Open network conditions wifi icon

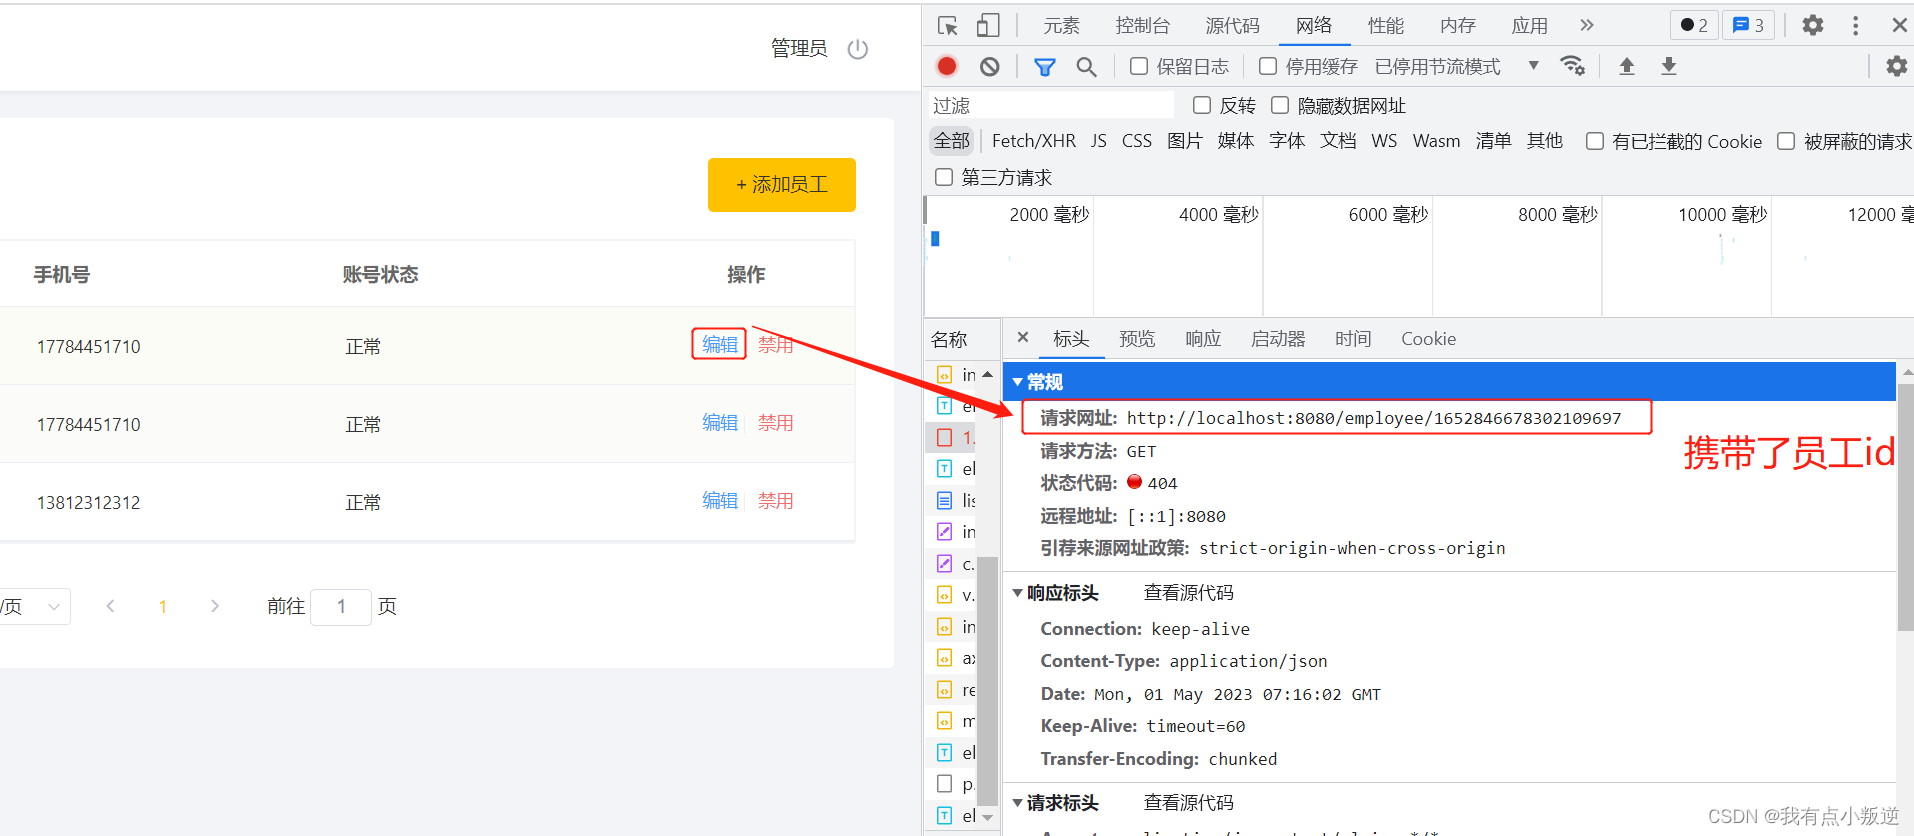pos(1573,66)
